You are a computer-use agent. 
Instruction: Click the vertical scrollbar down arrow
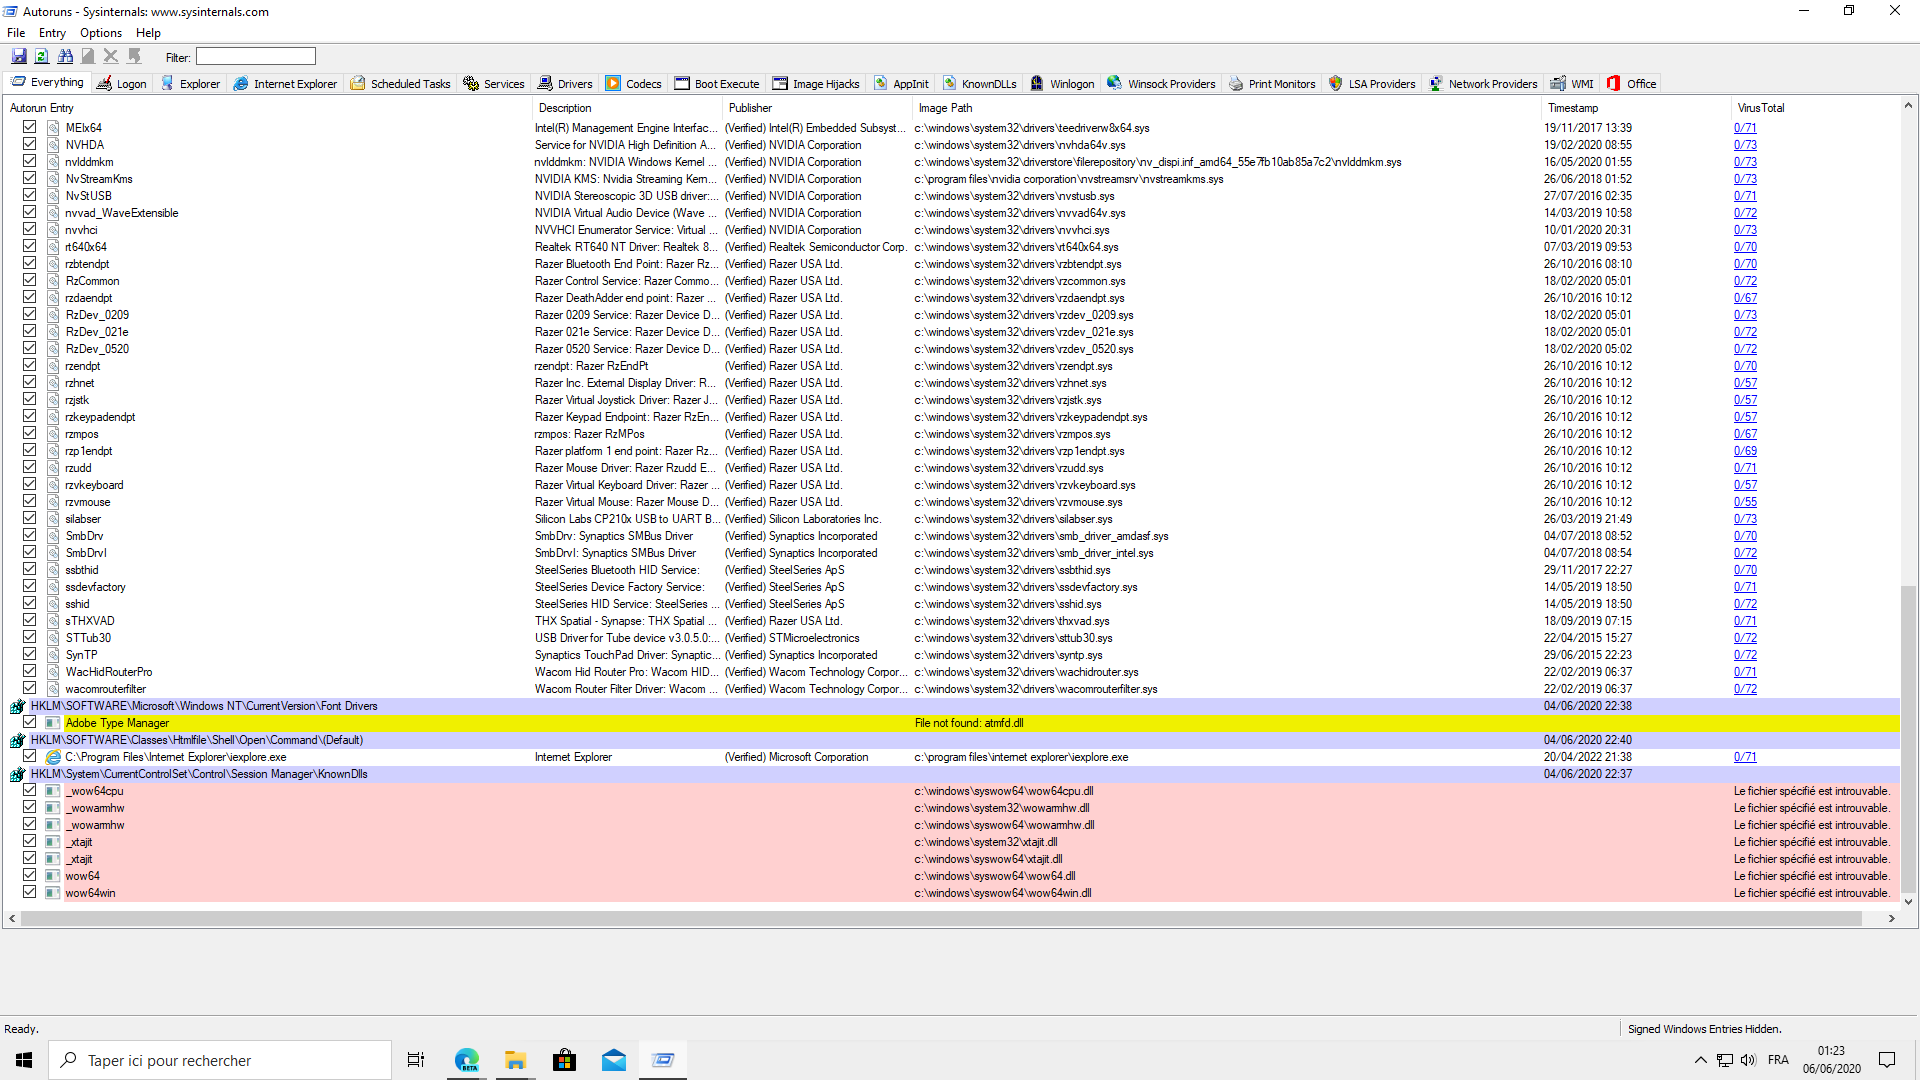pyautogui.click(x=1908, y=901)
